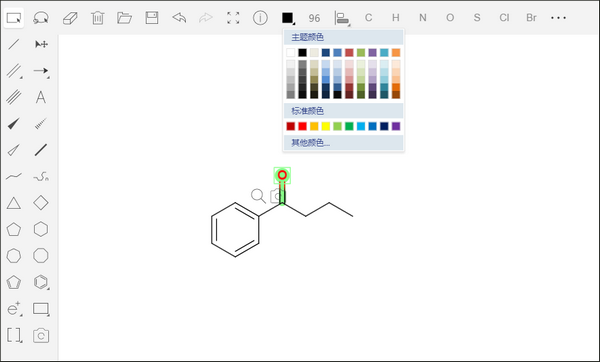Select the lasso selection tool

(41, 18)
